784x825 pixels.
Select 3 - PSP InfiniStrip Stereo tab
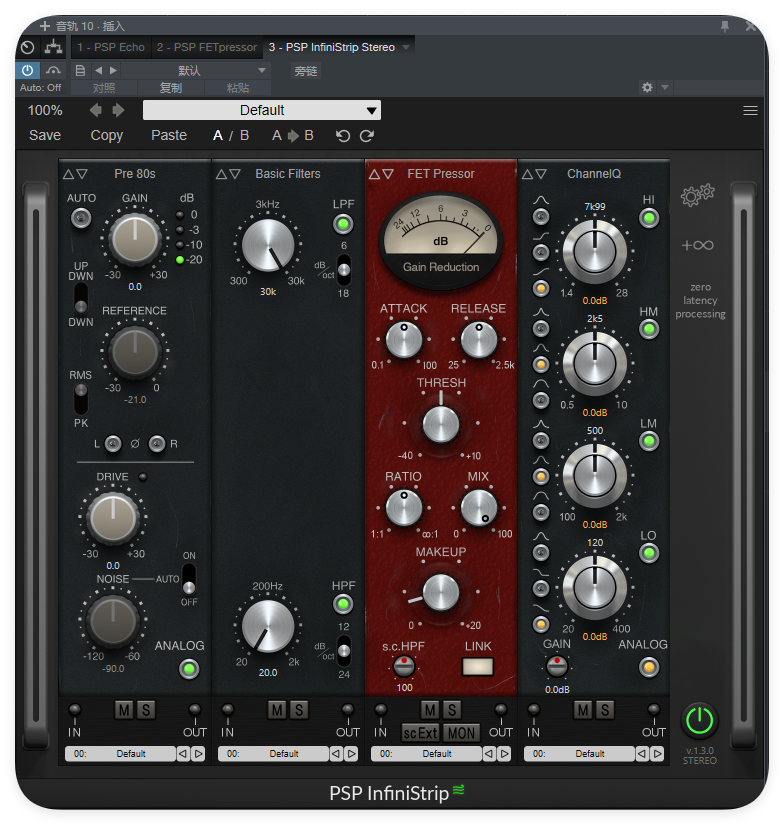pyautogui.click(x=331, y=47)
